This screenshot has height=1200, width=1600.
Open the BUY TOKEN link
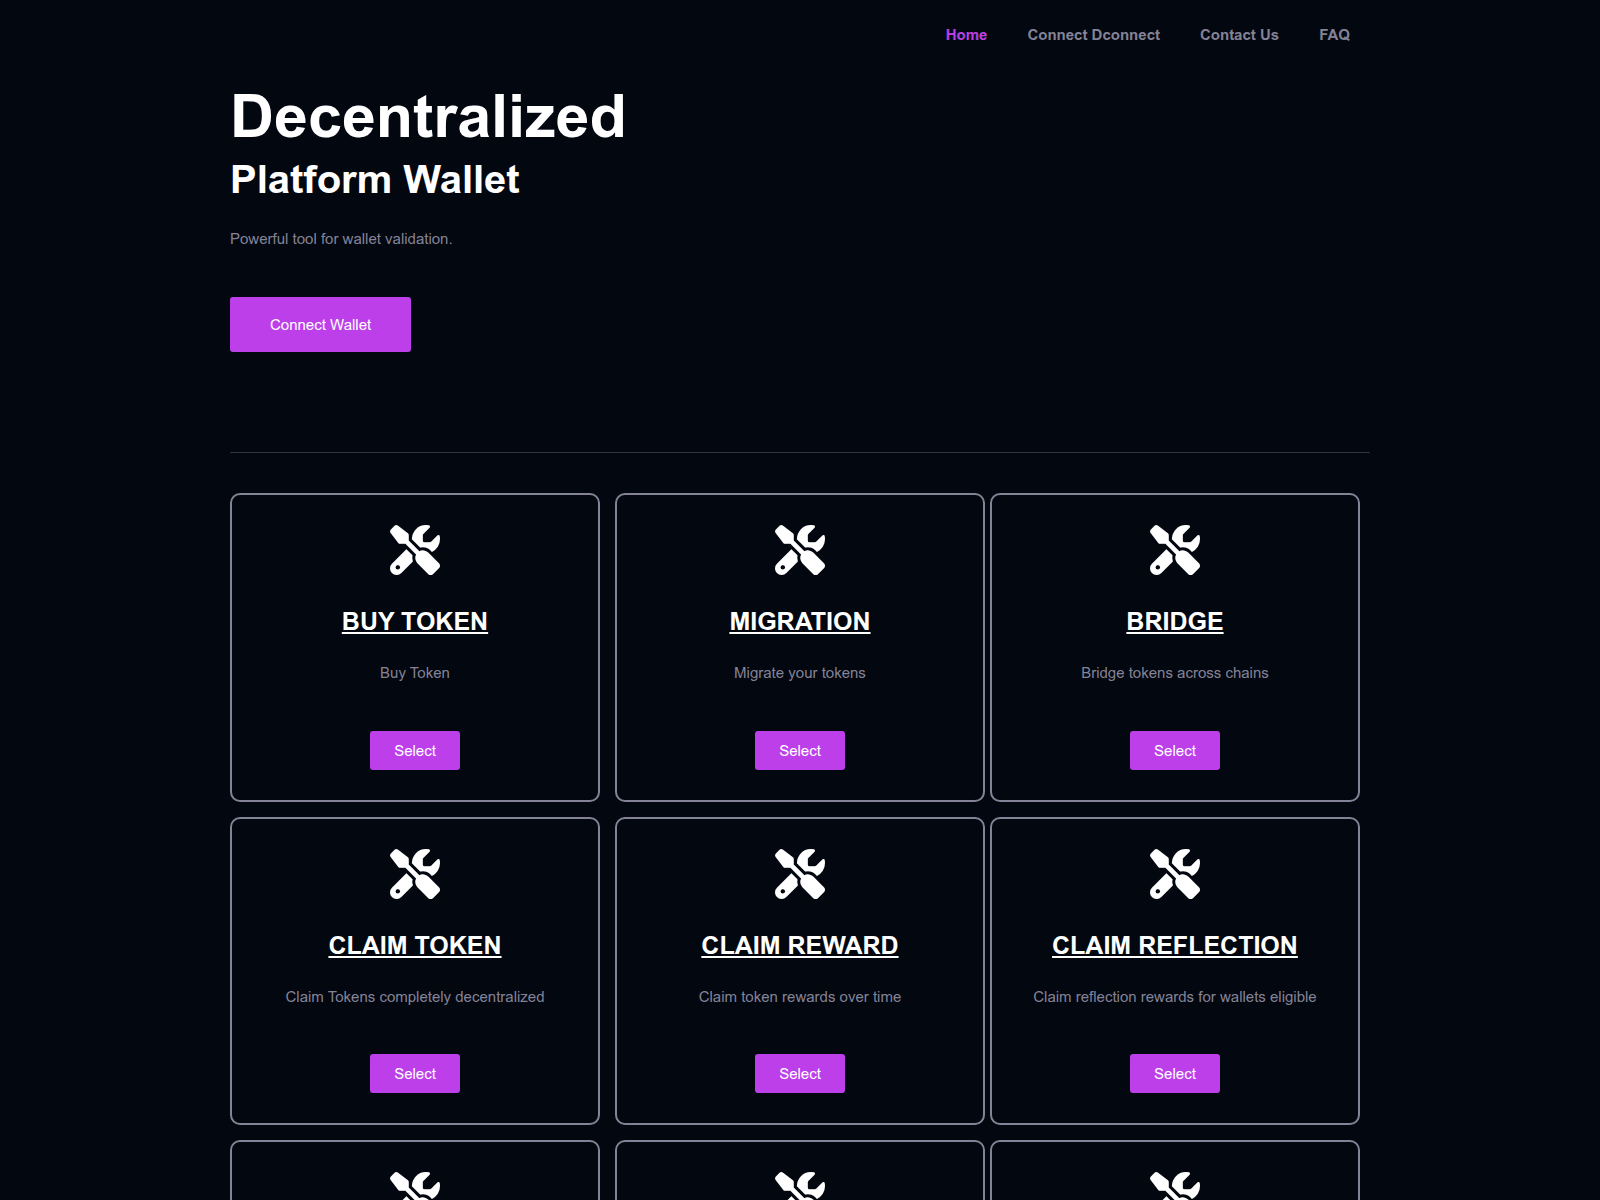coord(415,621)
